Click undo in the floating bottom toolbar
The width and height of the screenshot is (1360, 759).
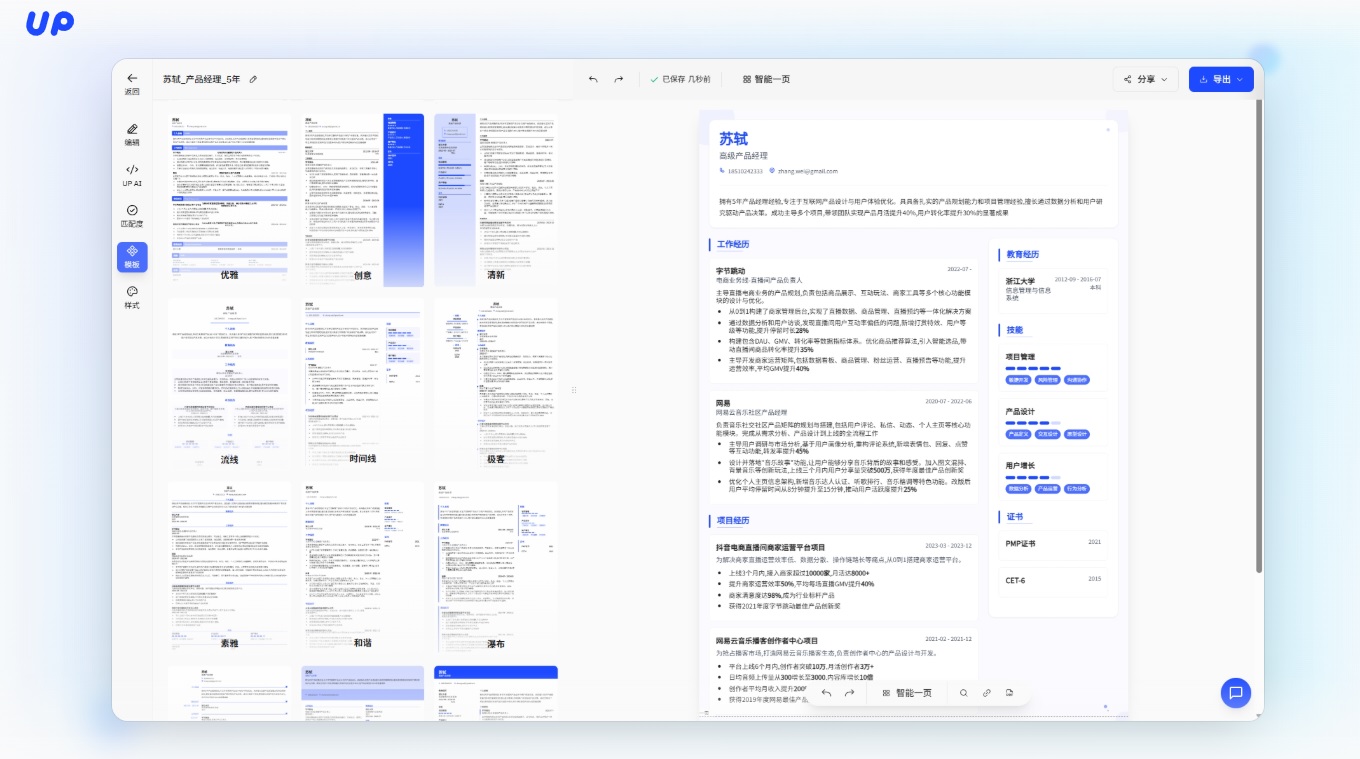tap(826, 692)
